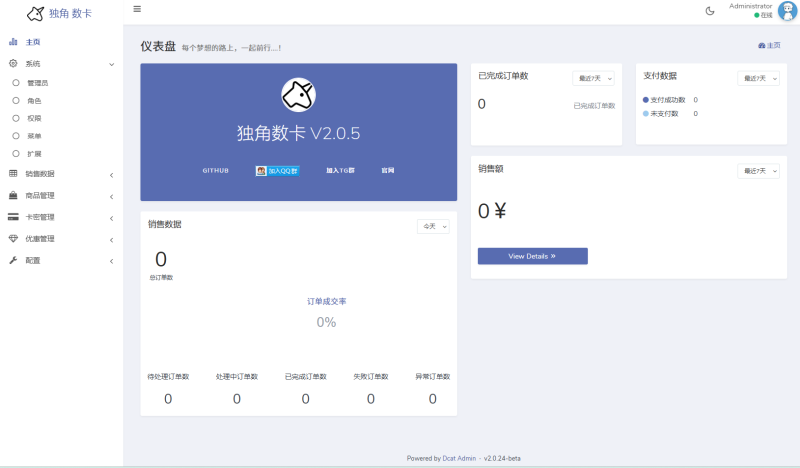Expand the 优惠管理 sidebar chevron
Image resolution: width=800 pixels, height=468 pixels.
pyautogui.click(x=111, y=240)
